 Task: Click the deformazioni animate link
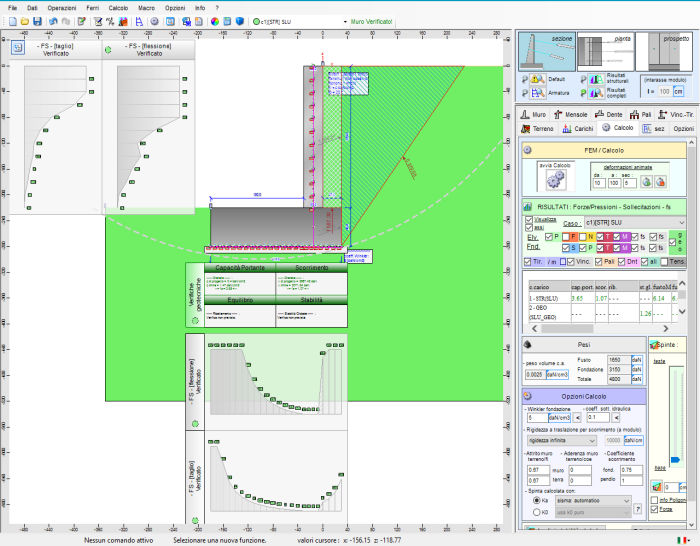pyautogui.click(x=628, y=167)
